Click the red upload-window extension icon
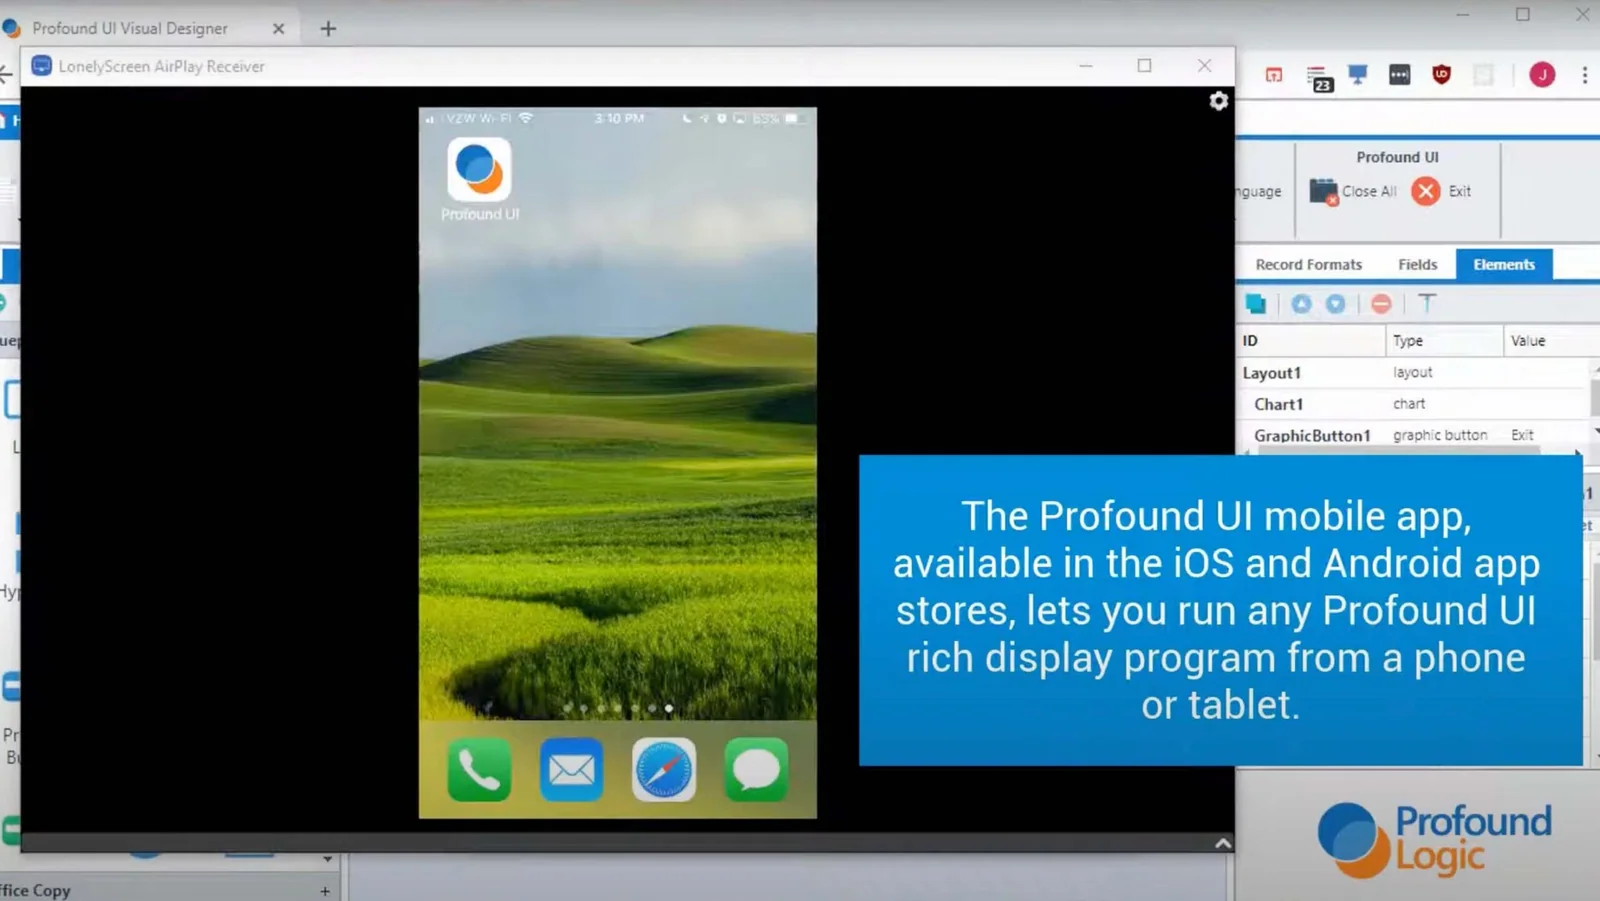 click(x=1274, y=75)
